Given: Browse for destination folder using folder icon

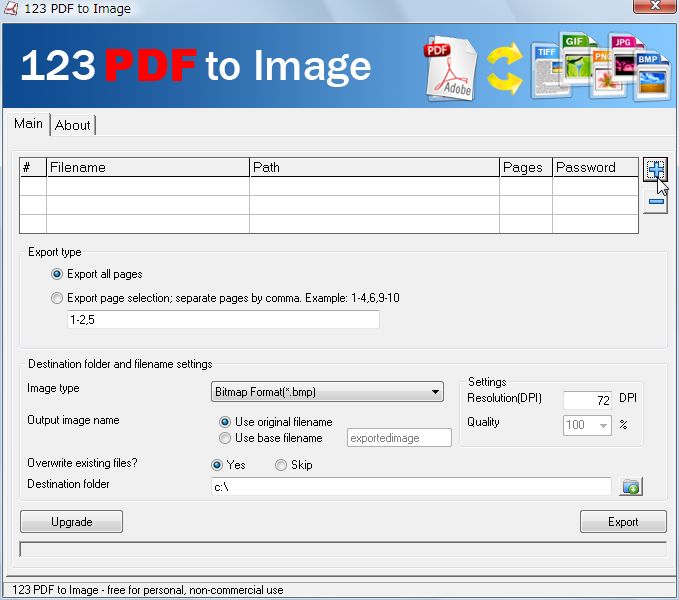Looking at the screenshot, I should point(631,487).
